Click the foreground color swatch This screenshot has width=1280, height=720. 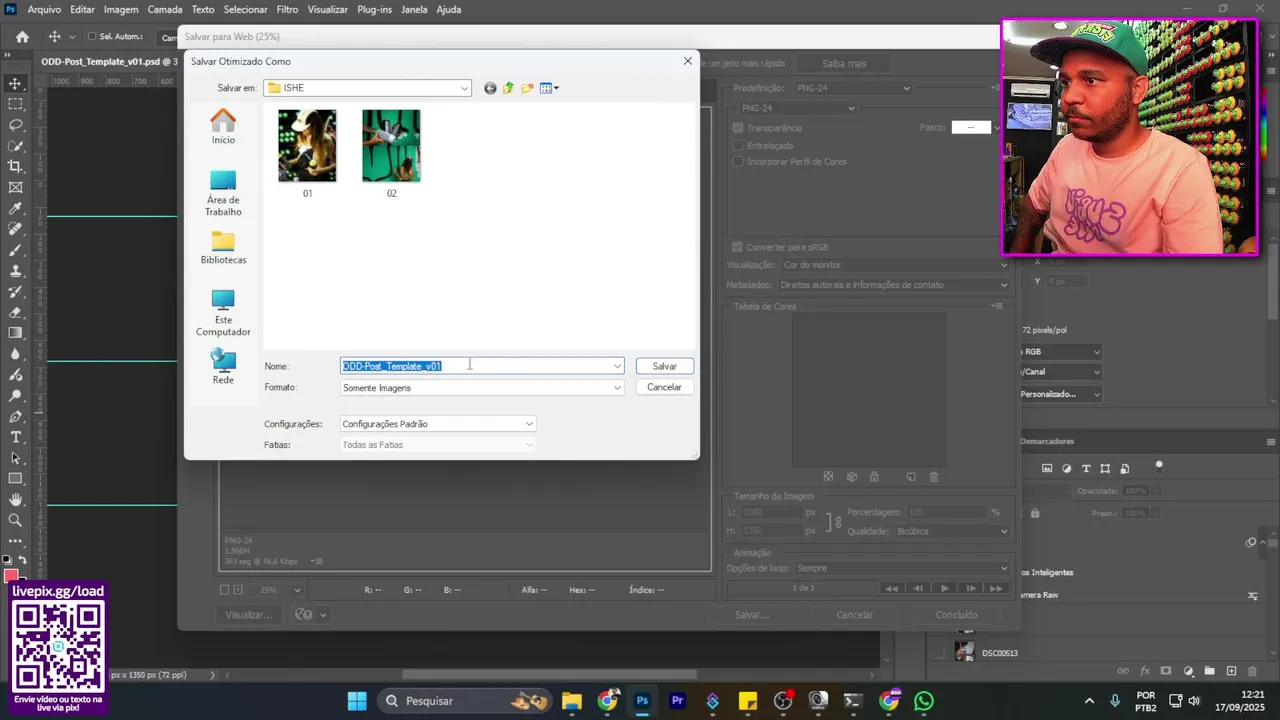(11, 575)
